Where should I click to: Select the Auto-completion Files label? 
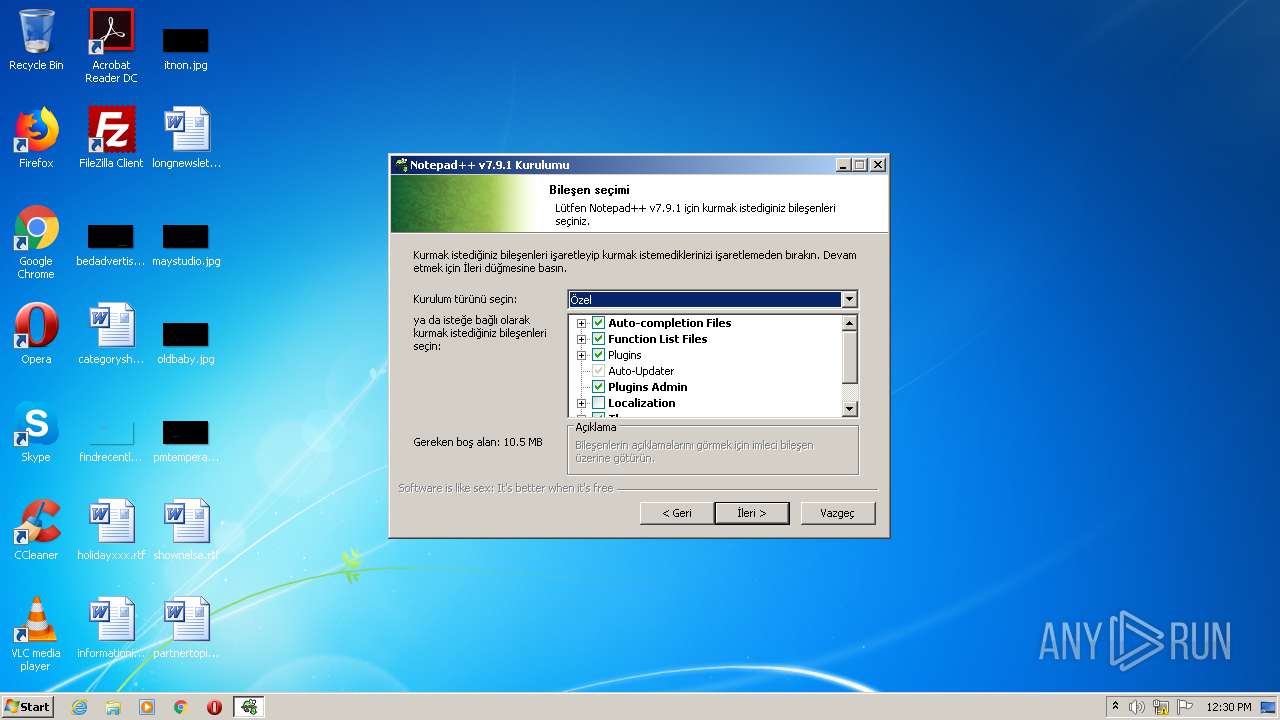pyautogui.click(x=670, y=323)
